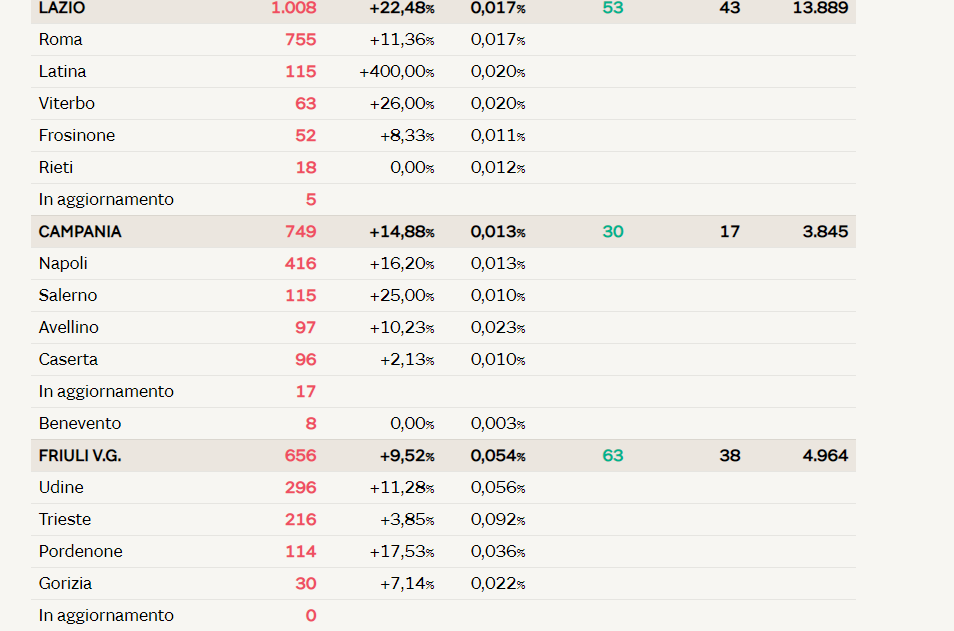
Task: Select the Avellino province name
Action: point(68,327)
